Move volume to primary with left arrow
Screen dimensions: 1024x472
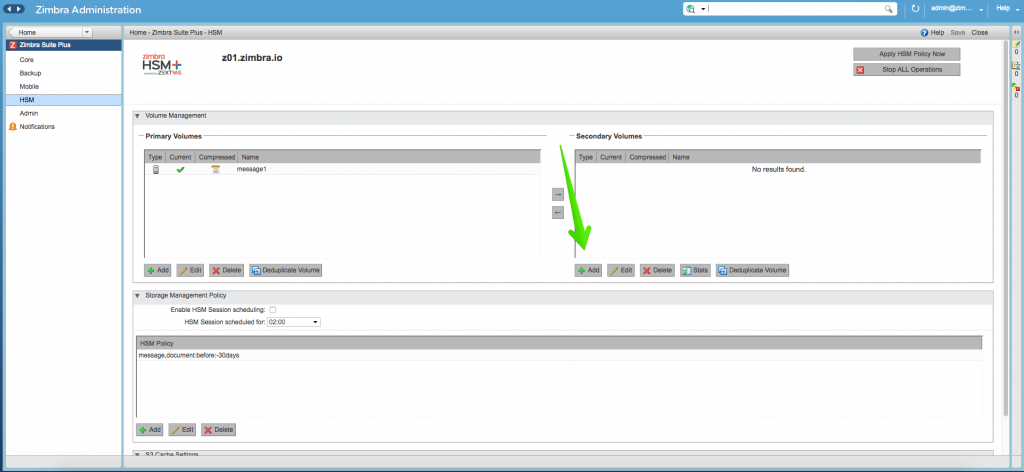[558, 213]
